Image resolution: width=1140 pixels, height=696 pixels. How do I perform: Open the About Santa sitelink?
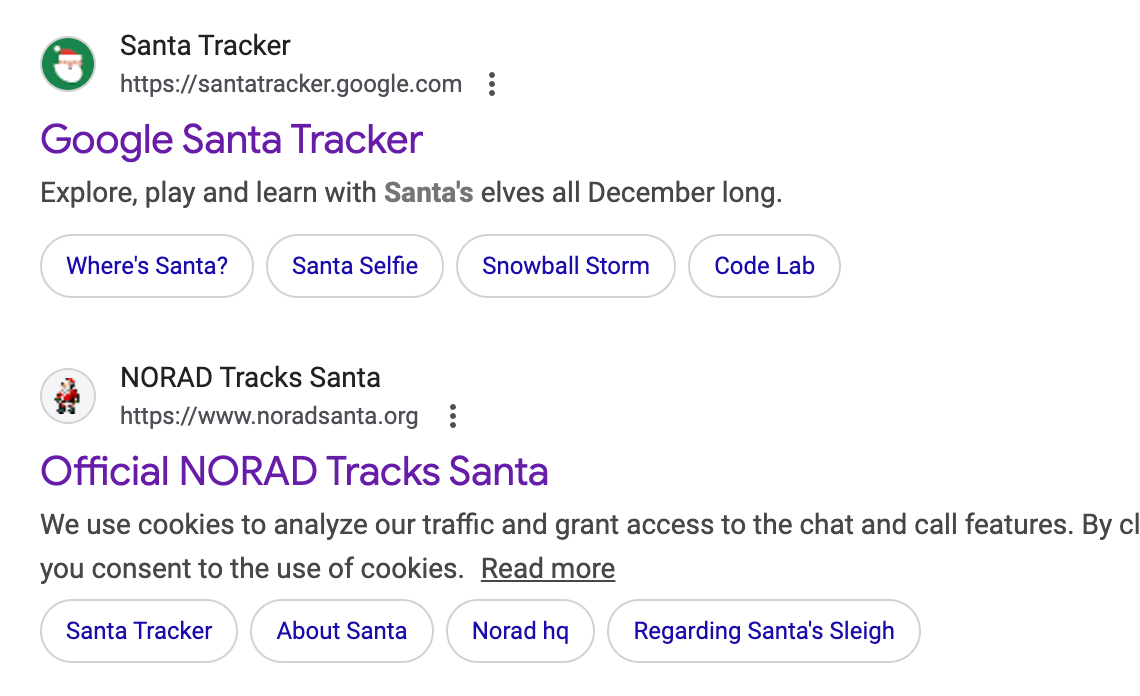pos(342,631)
